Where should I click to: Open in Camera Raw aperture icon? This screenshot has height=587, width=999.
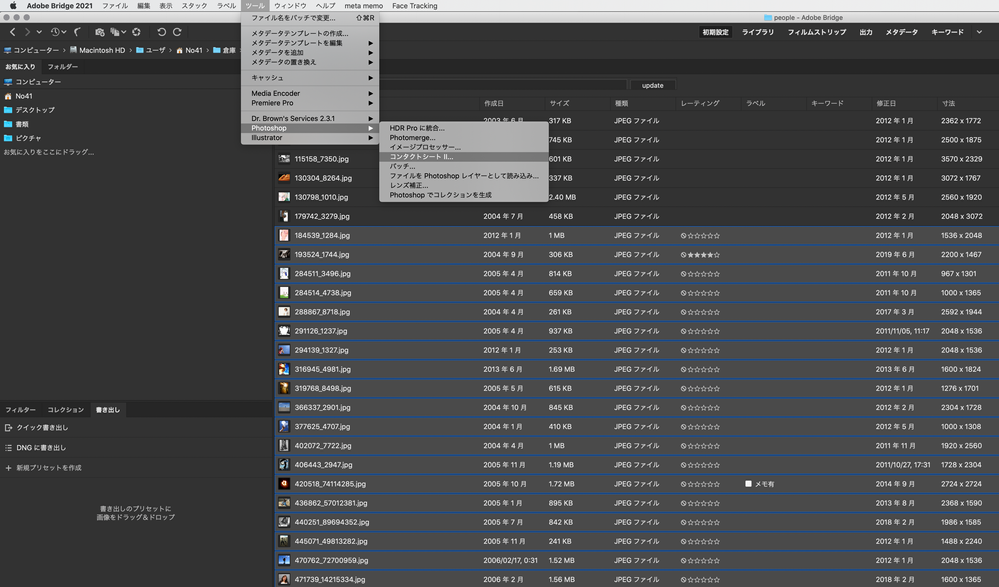(x=136, y=32)
